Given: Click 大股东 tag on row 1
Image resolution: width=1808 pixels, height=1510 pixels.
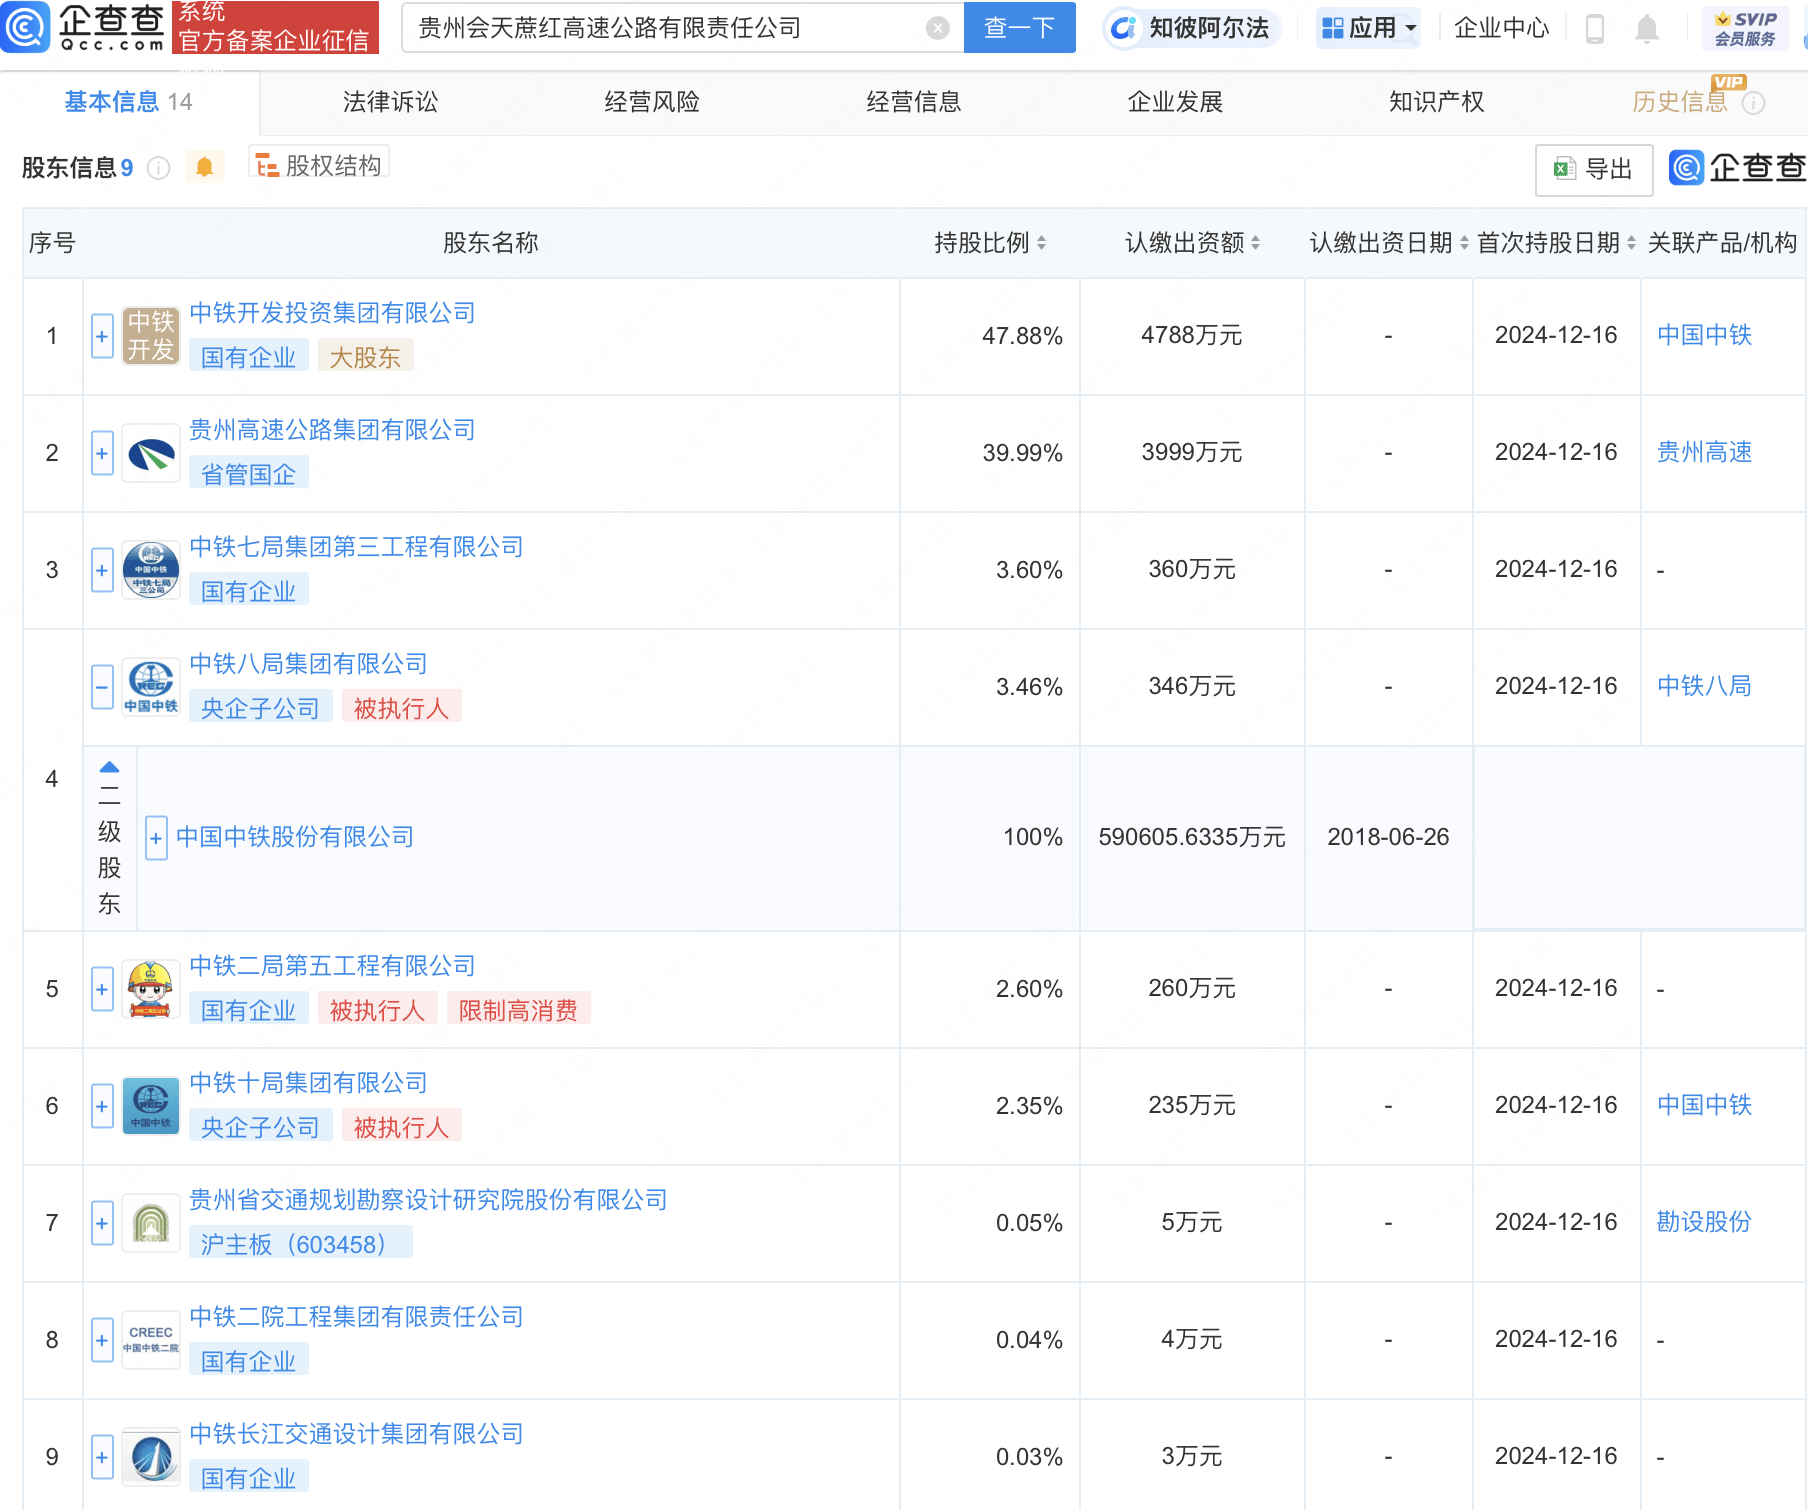Looking at the screenshot, I should (x=365, y=357).
